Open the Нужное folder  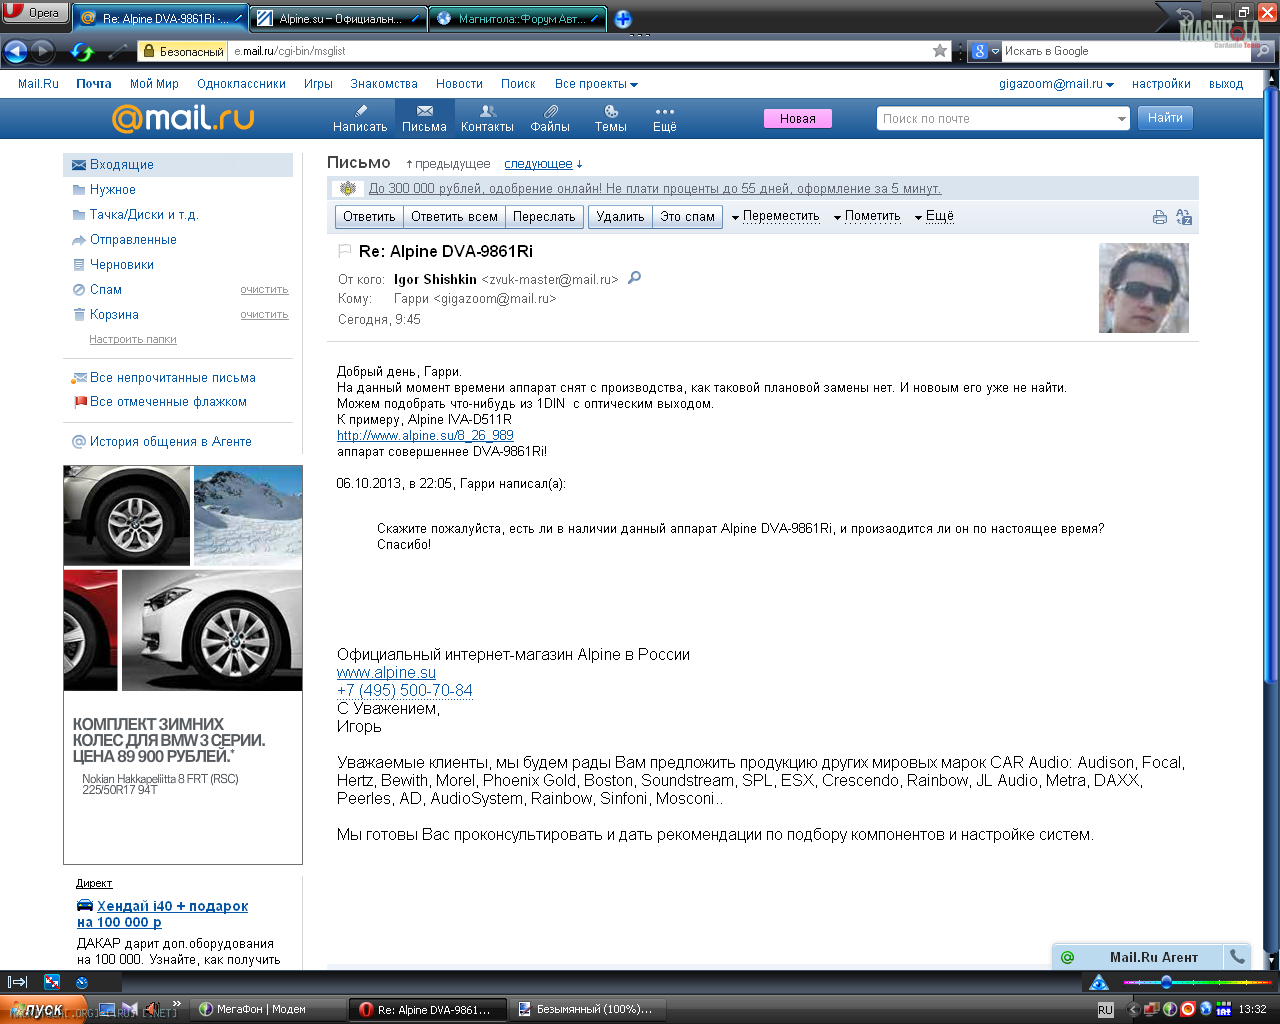pyautogui.click(x=112, y=189)
